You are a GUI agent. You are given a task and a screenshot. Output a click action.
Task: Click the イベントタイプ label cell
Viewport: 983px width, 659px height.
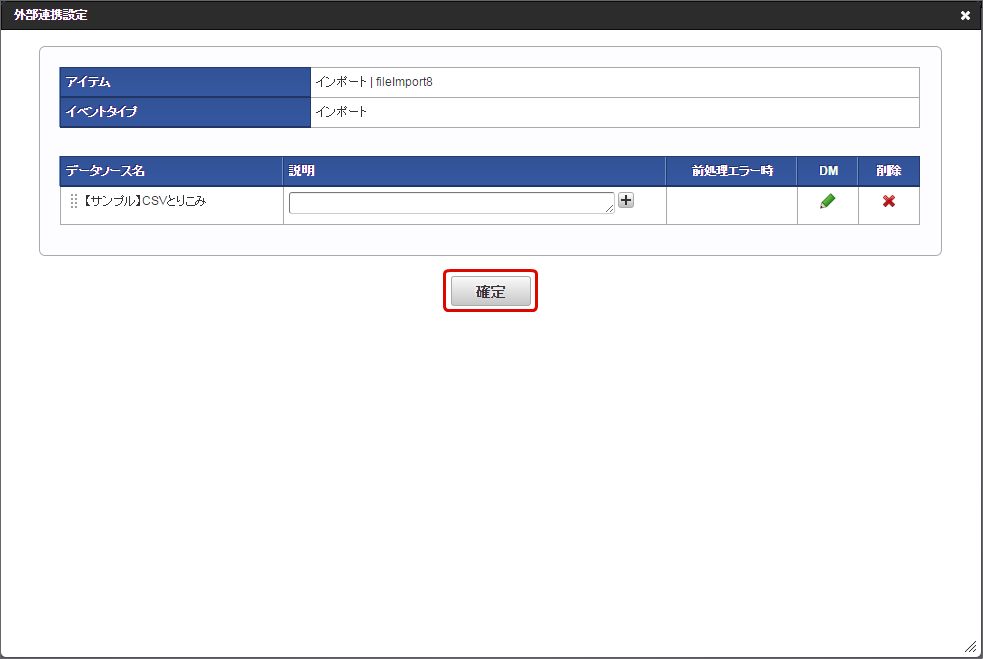(185, 112)
